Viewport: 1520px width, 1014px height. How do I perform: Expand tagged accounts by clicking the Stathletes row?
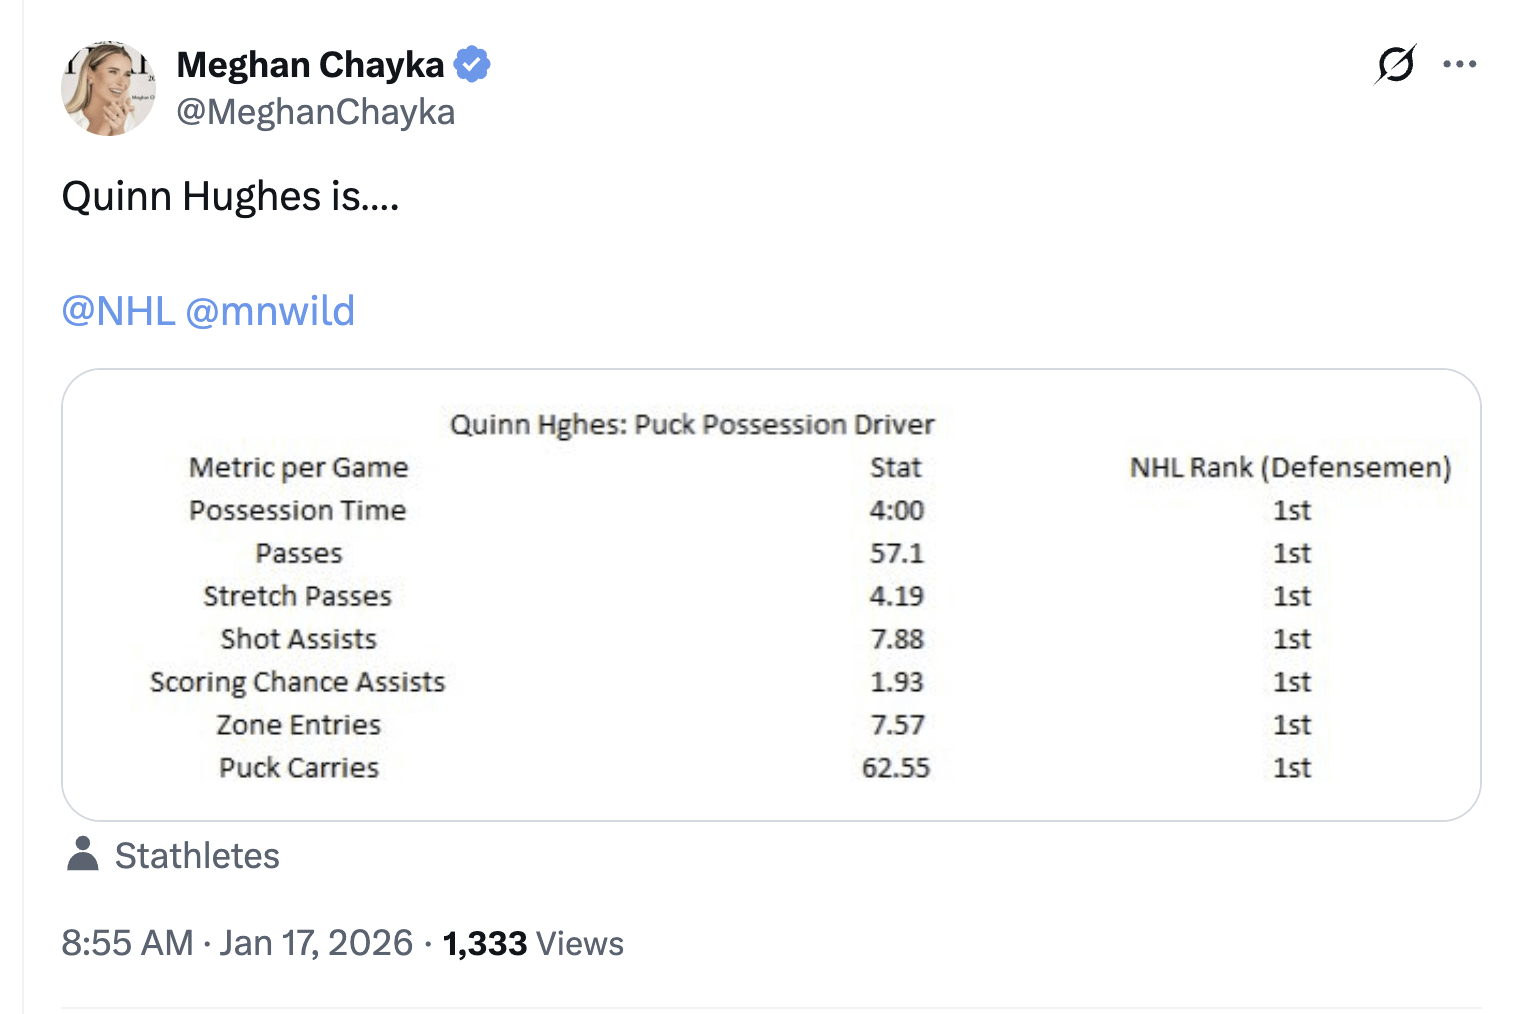(x=199, y=855)
